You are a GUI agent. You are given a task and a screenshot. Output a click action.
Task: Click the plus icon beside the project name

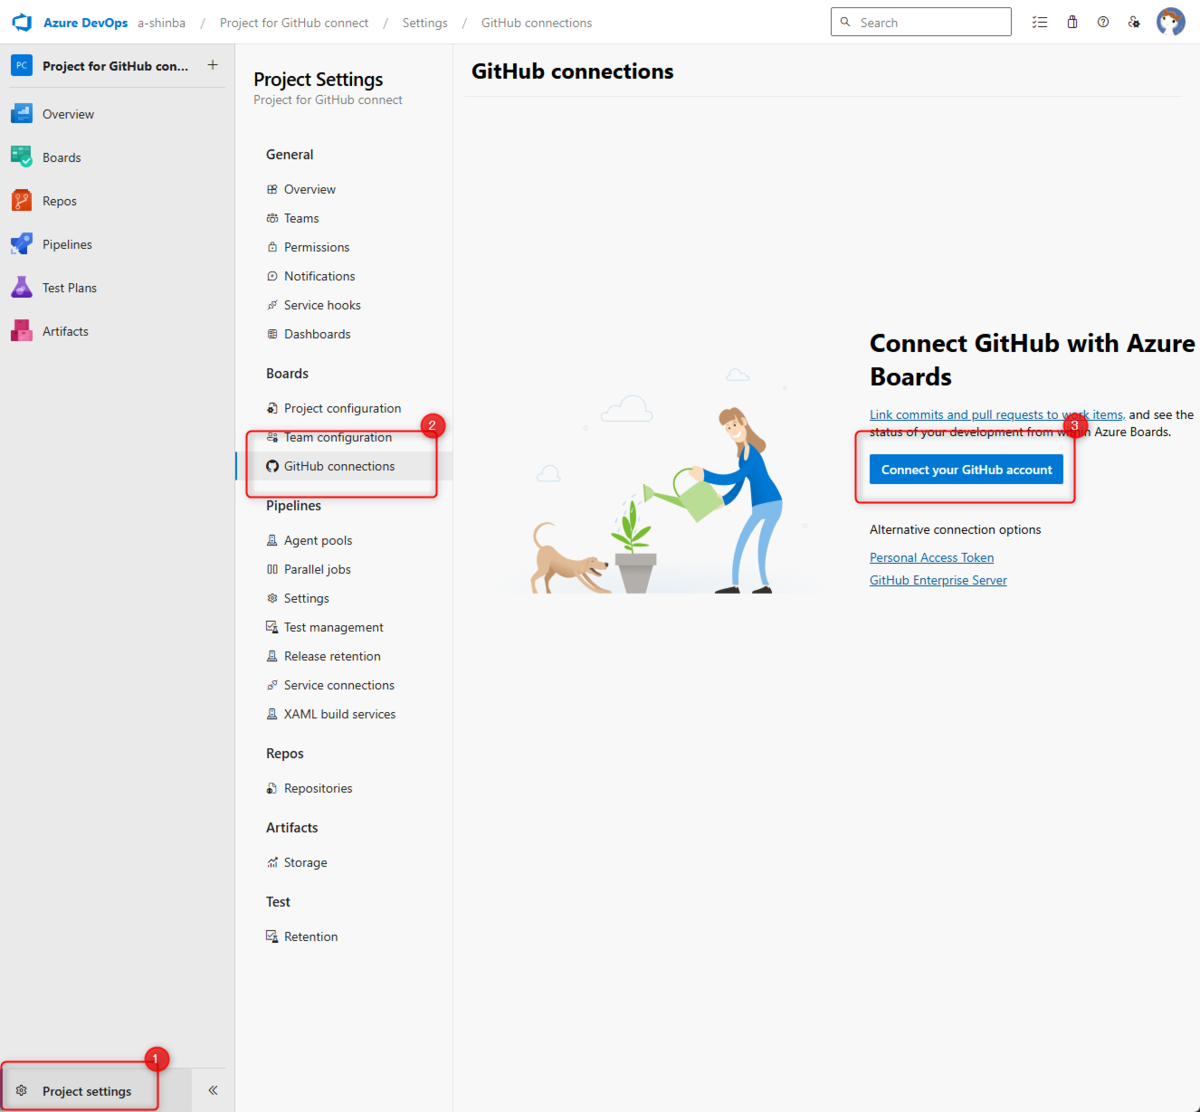212,65
